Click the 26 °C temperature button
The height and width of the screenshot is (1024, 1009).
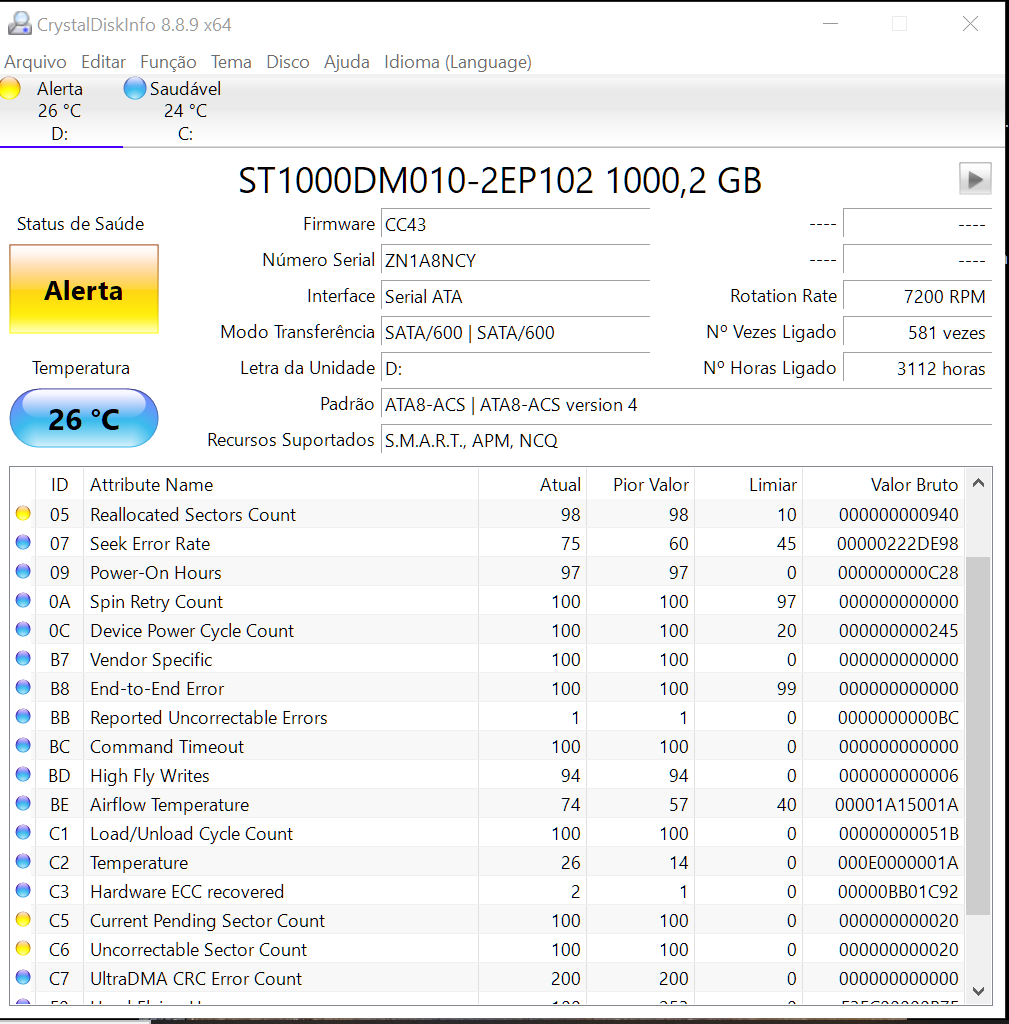click(x=84, y=418)
